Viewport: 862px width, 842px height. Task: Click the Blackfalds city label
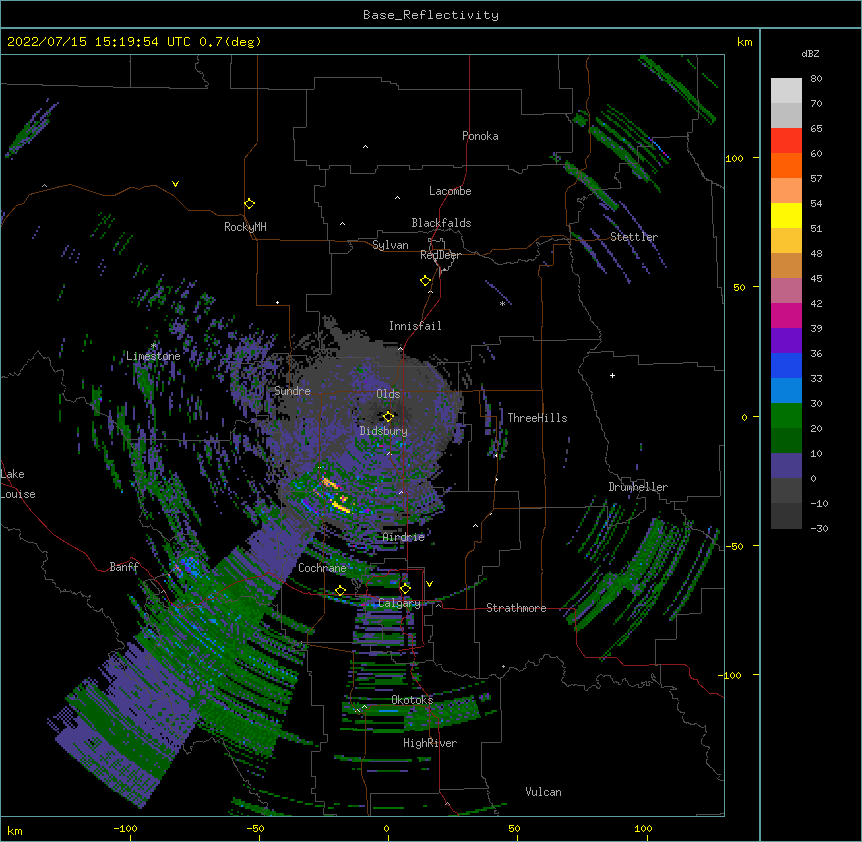441,223
